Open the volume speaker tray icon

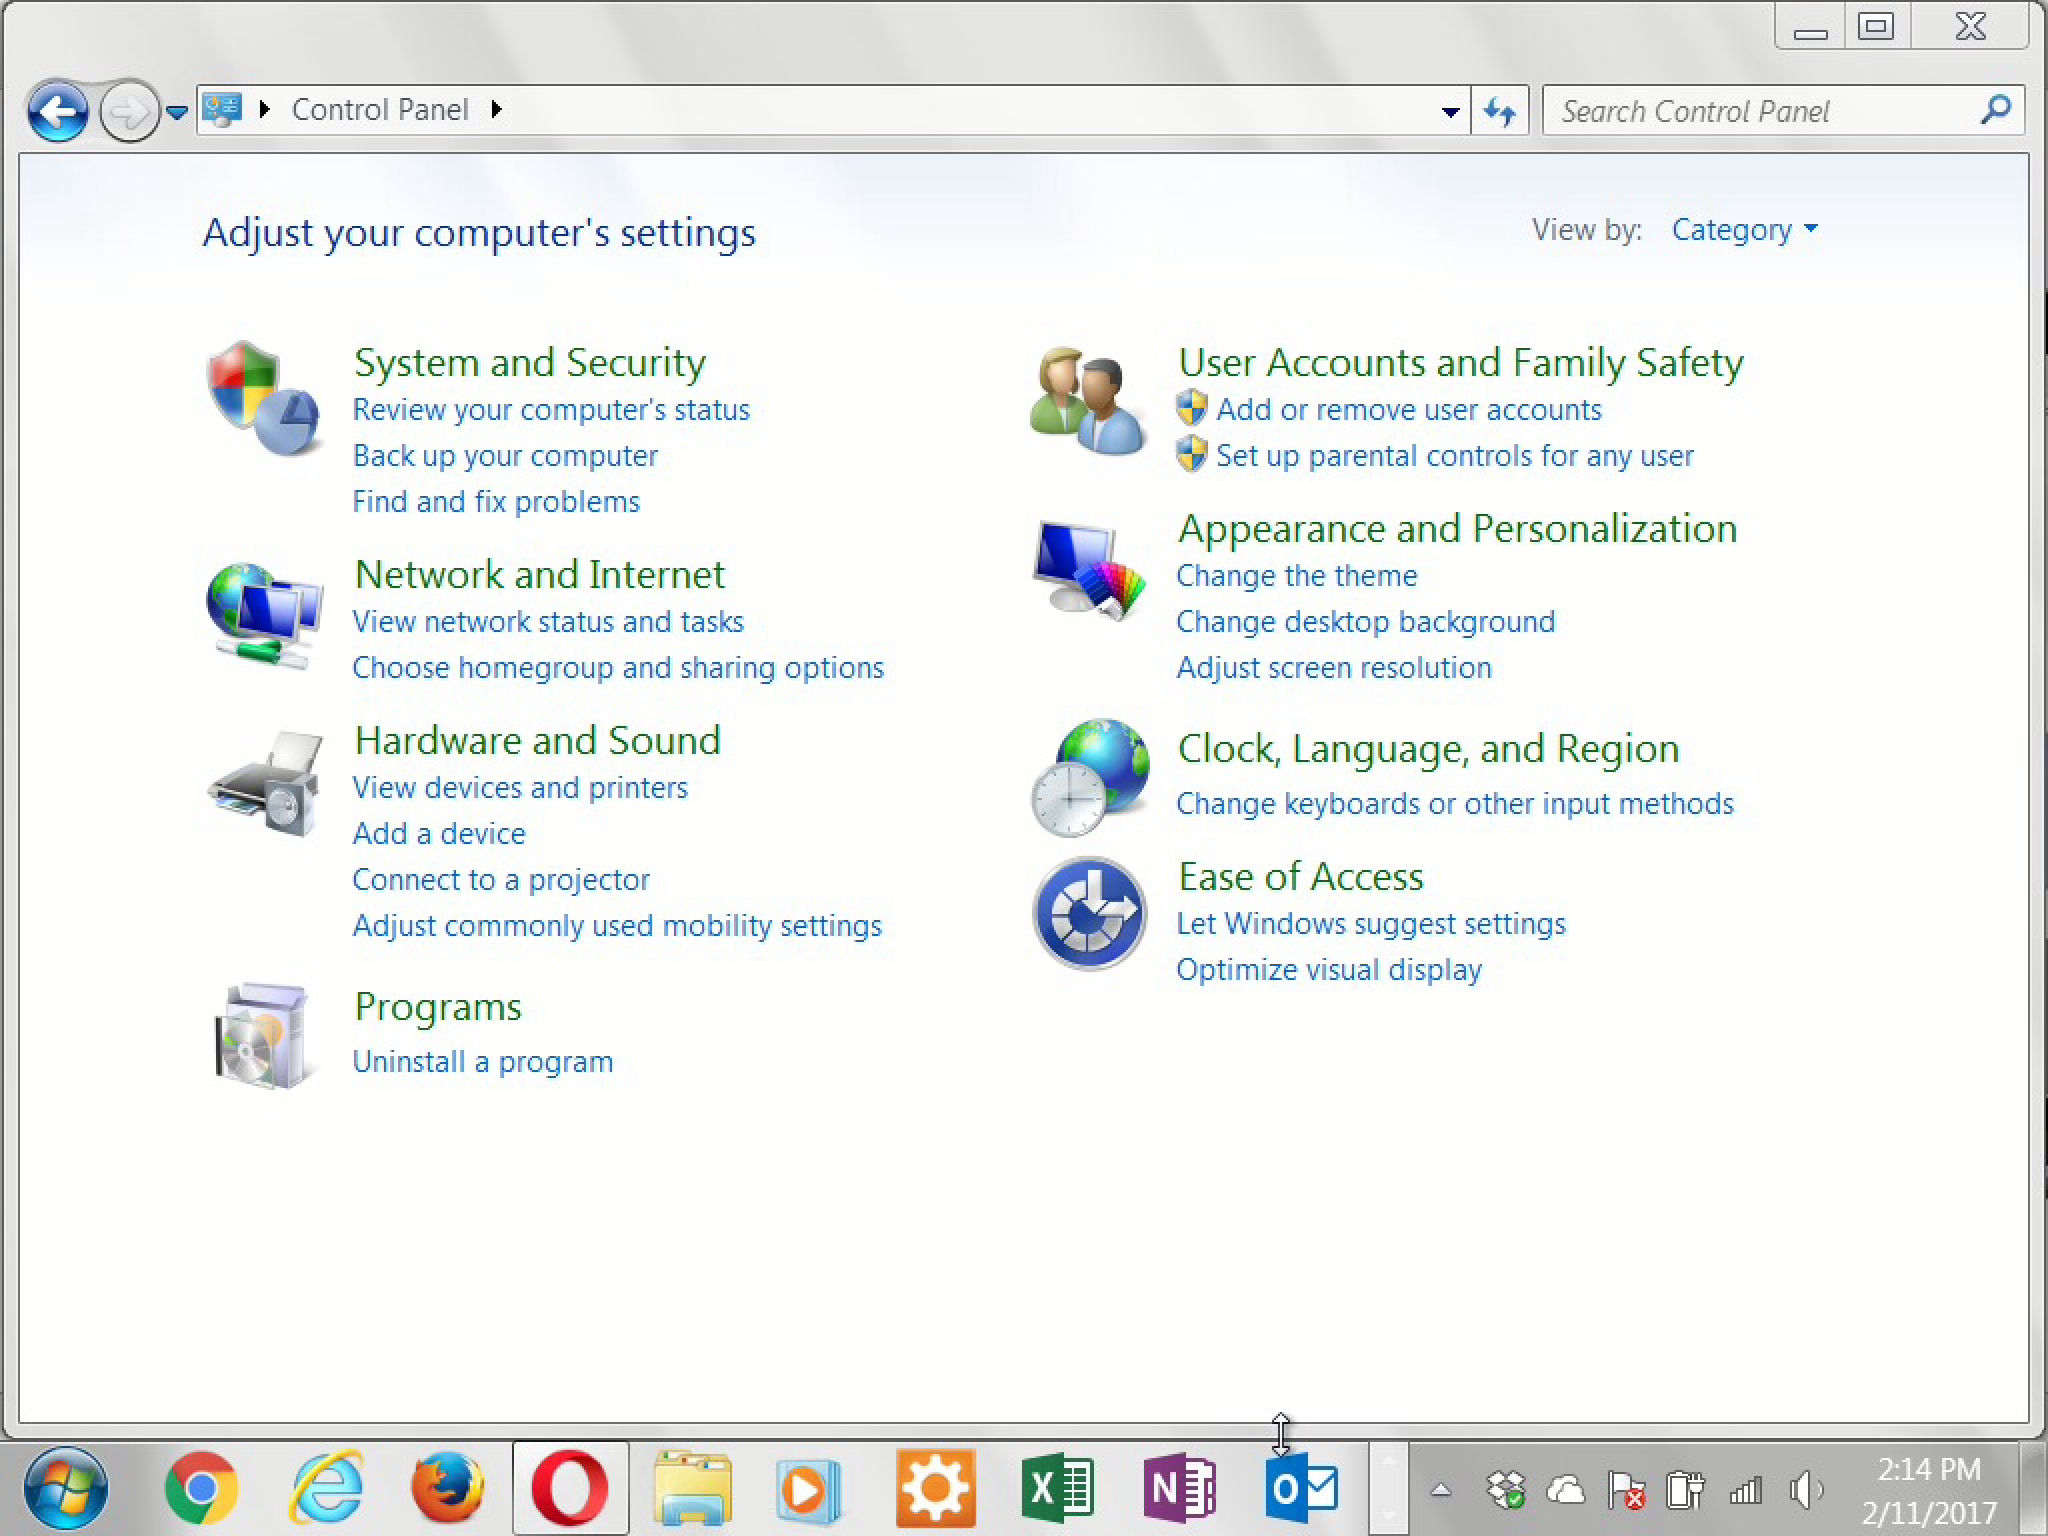(1806, 1491)
